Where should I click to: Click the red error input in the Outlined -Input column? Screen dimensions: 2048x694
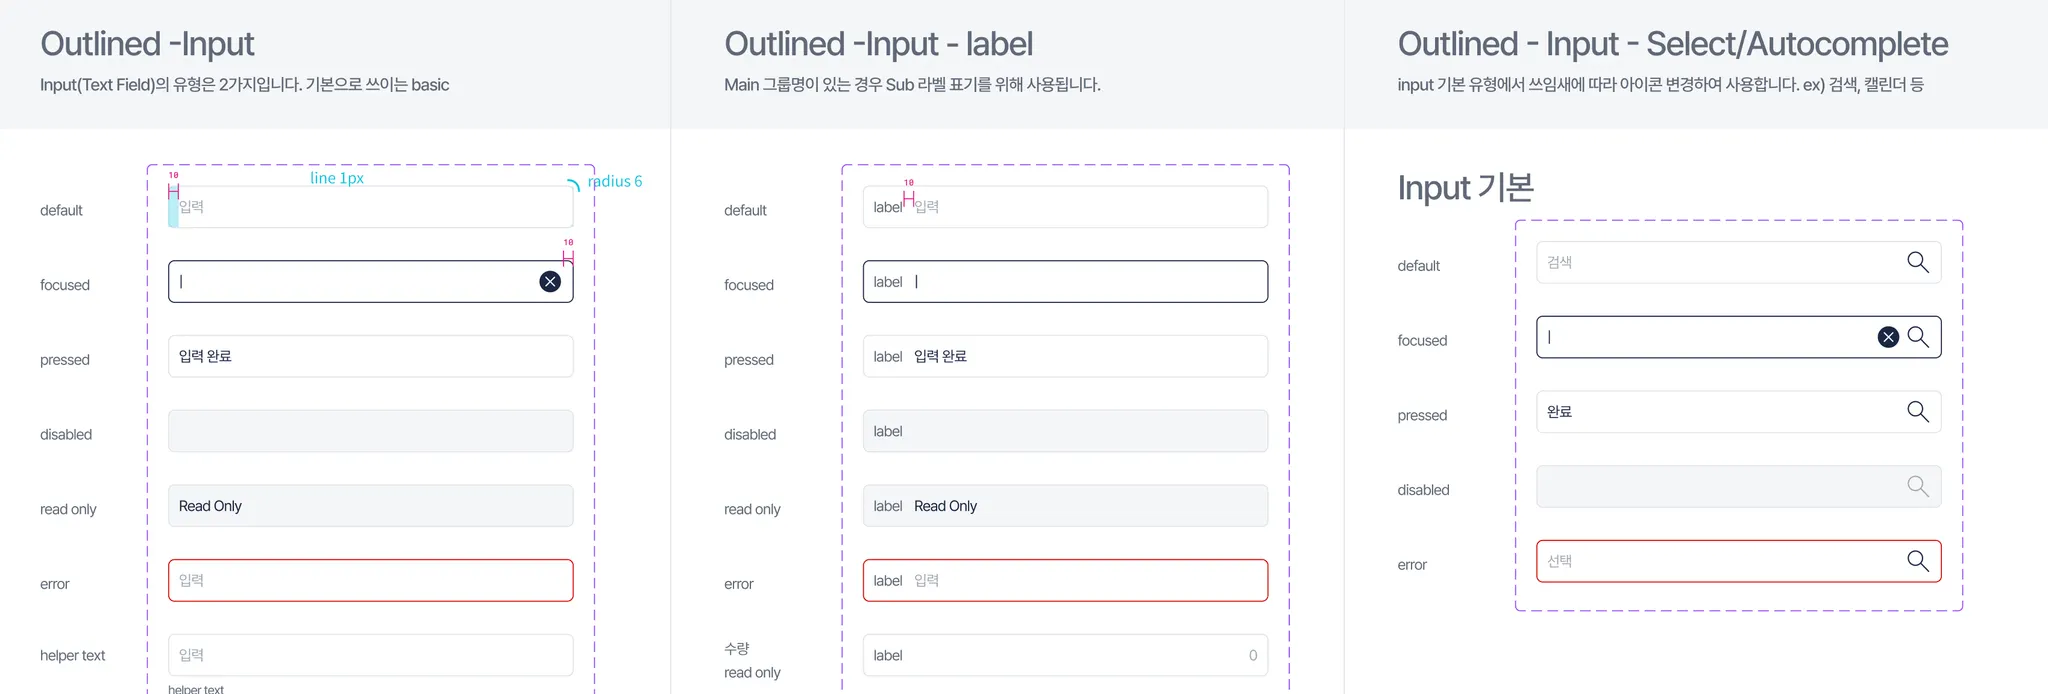(370, 581)
